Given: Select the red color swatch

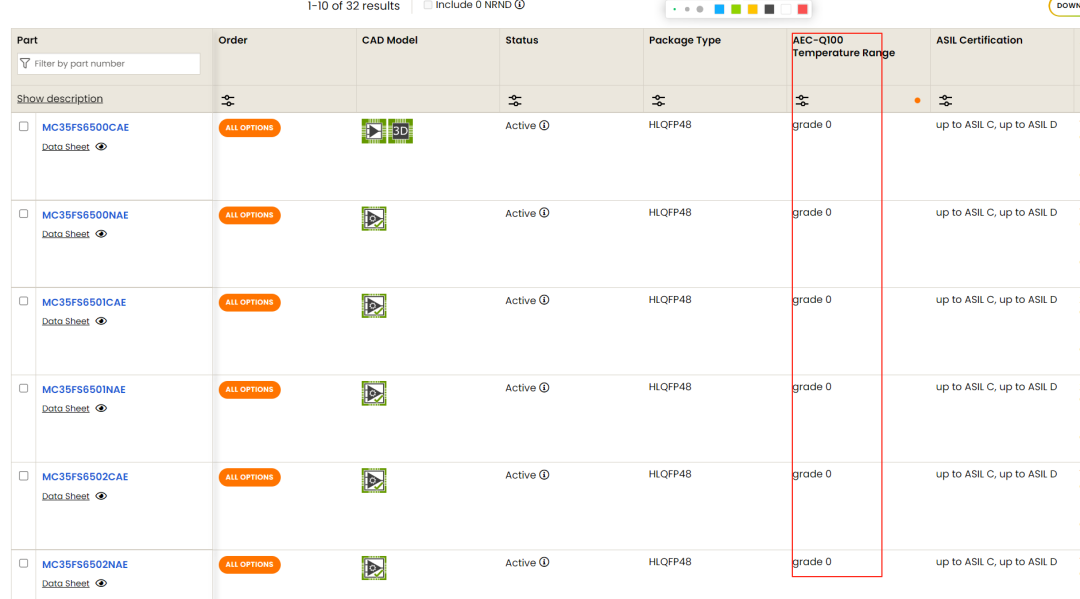Looking at the screenshot, I should click(802, 9).
